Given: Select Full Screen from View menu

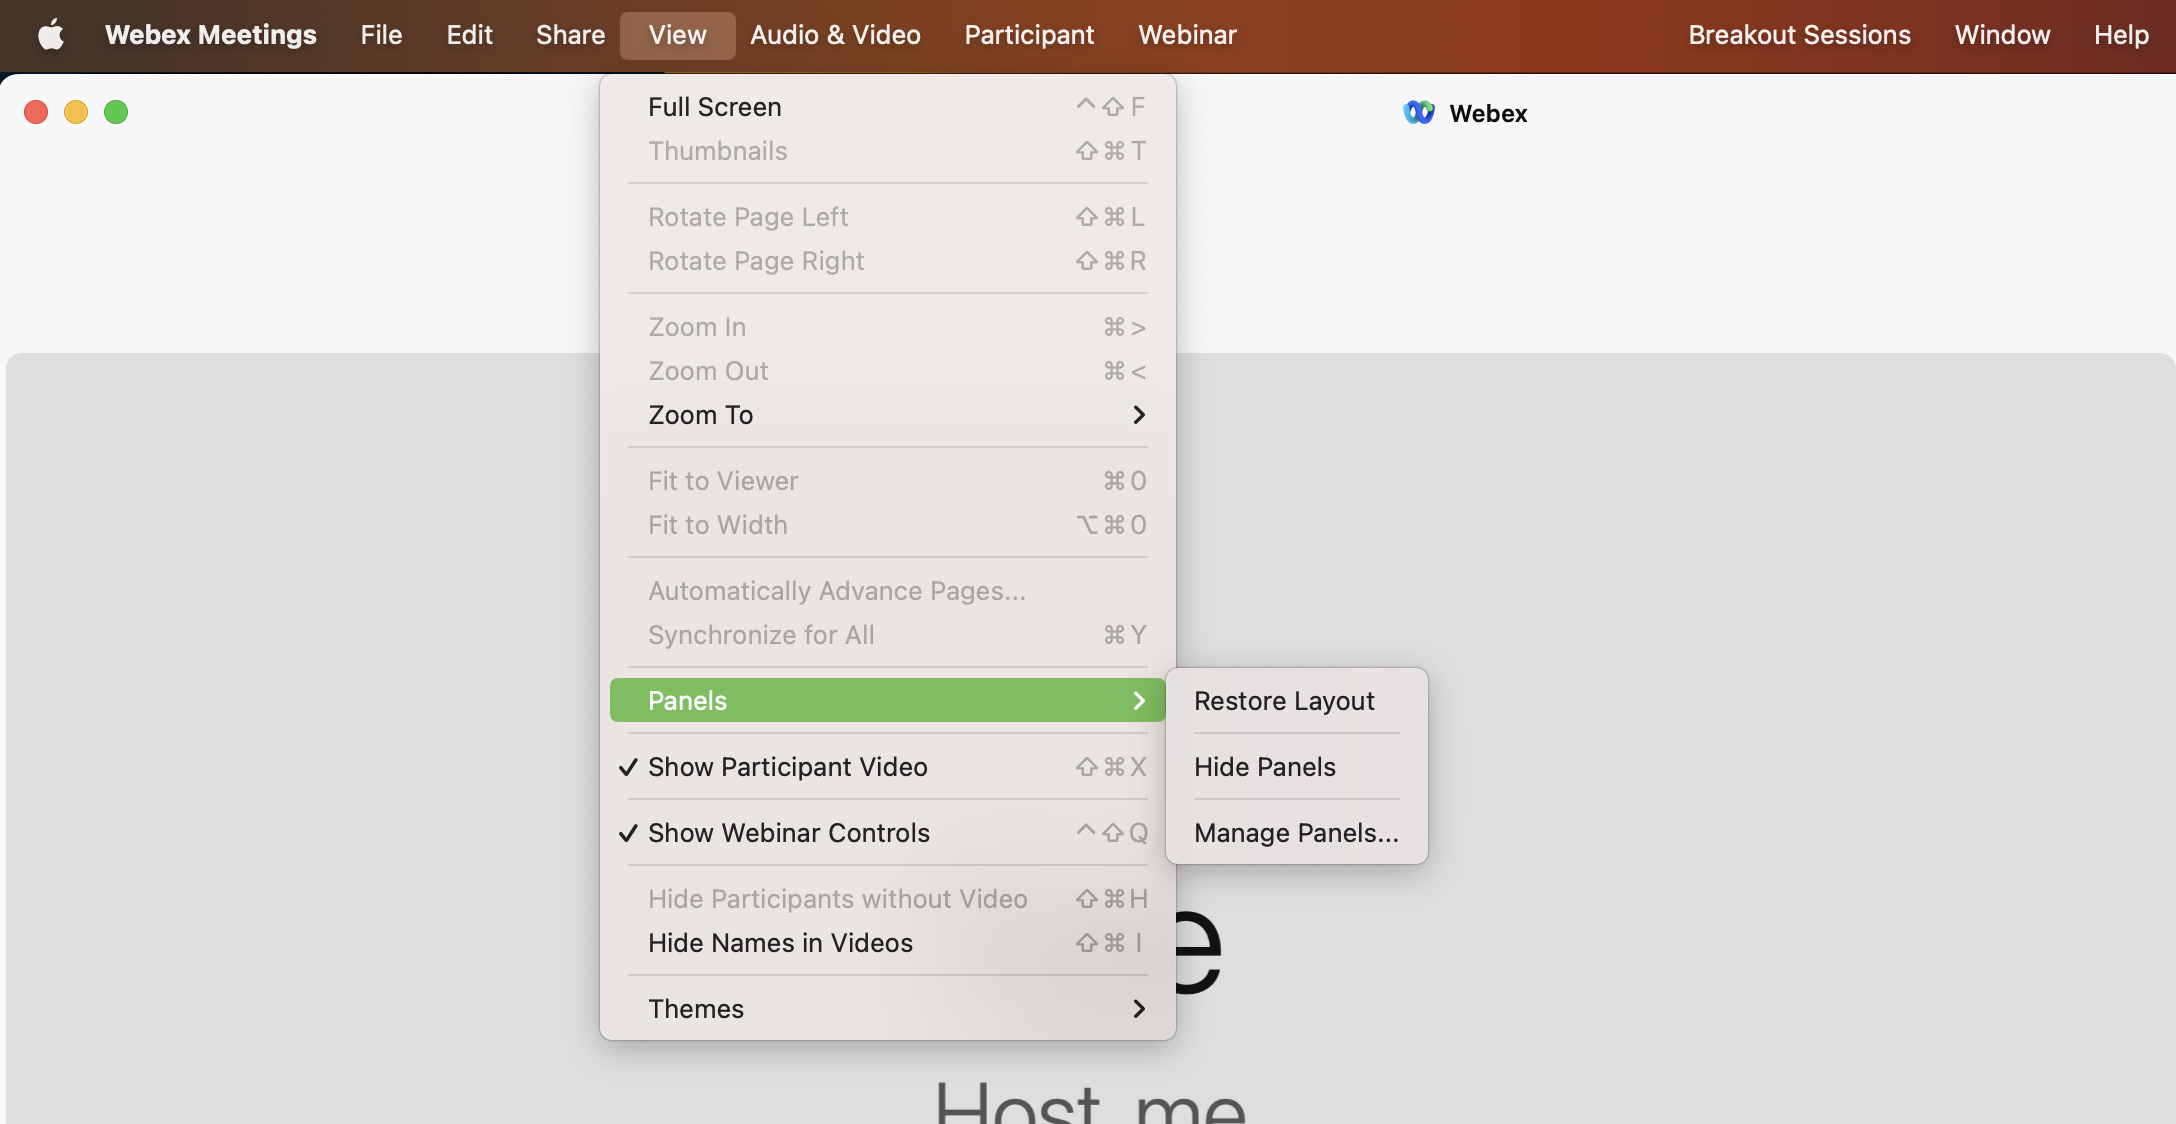Looking at the screenshot, I should pos(714,107).
